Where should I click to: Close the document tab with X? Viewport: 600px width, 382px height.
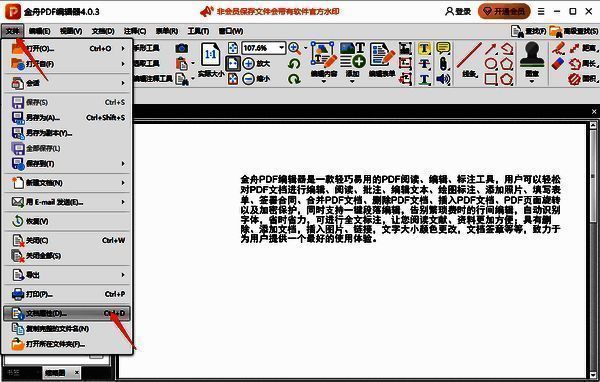pos(594,112)
